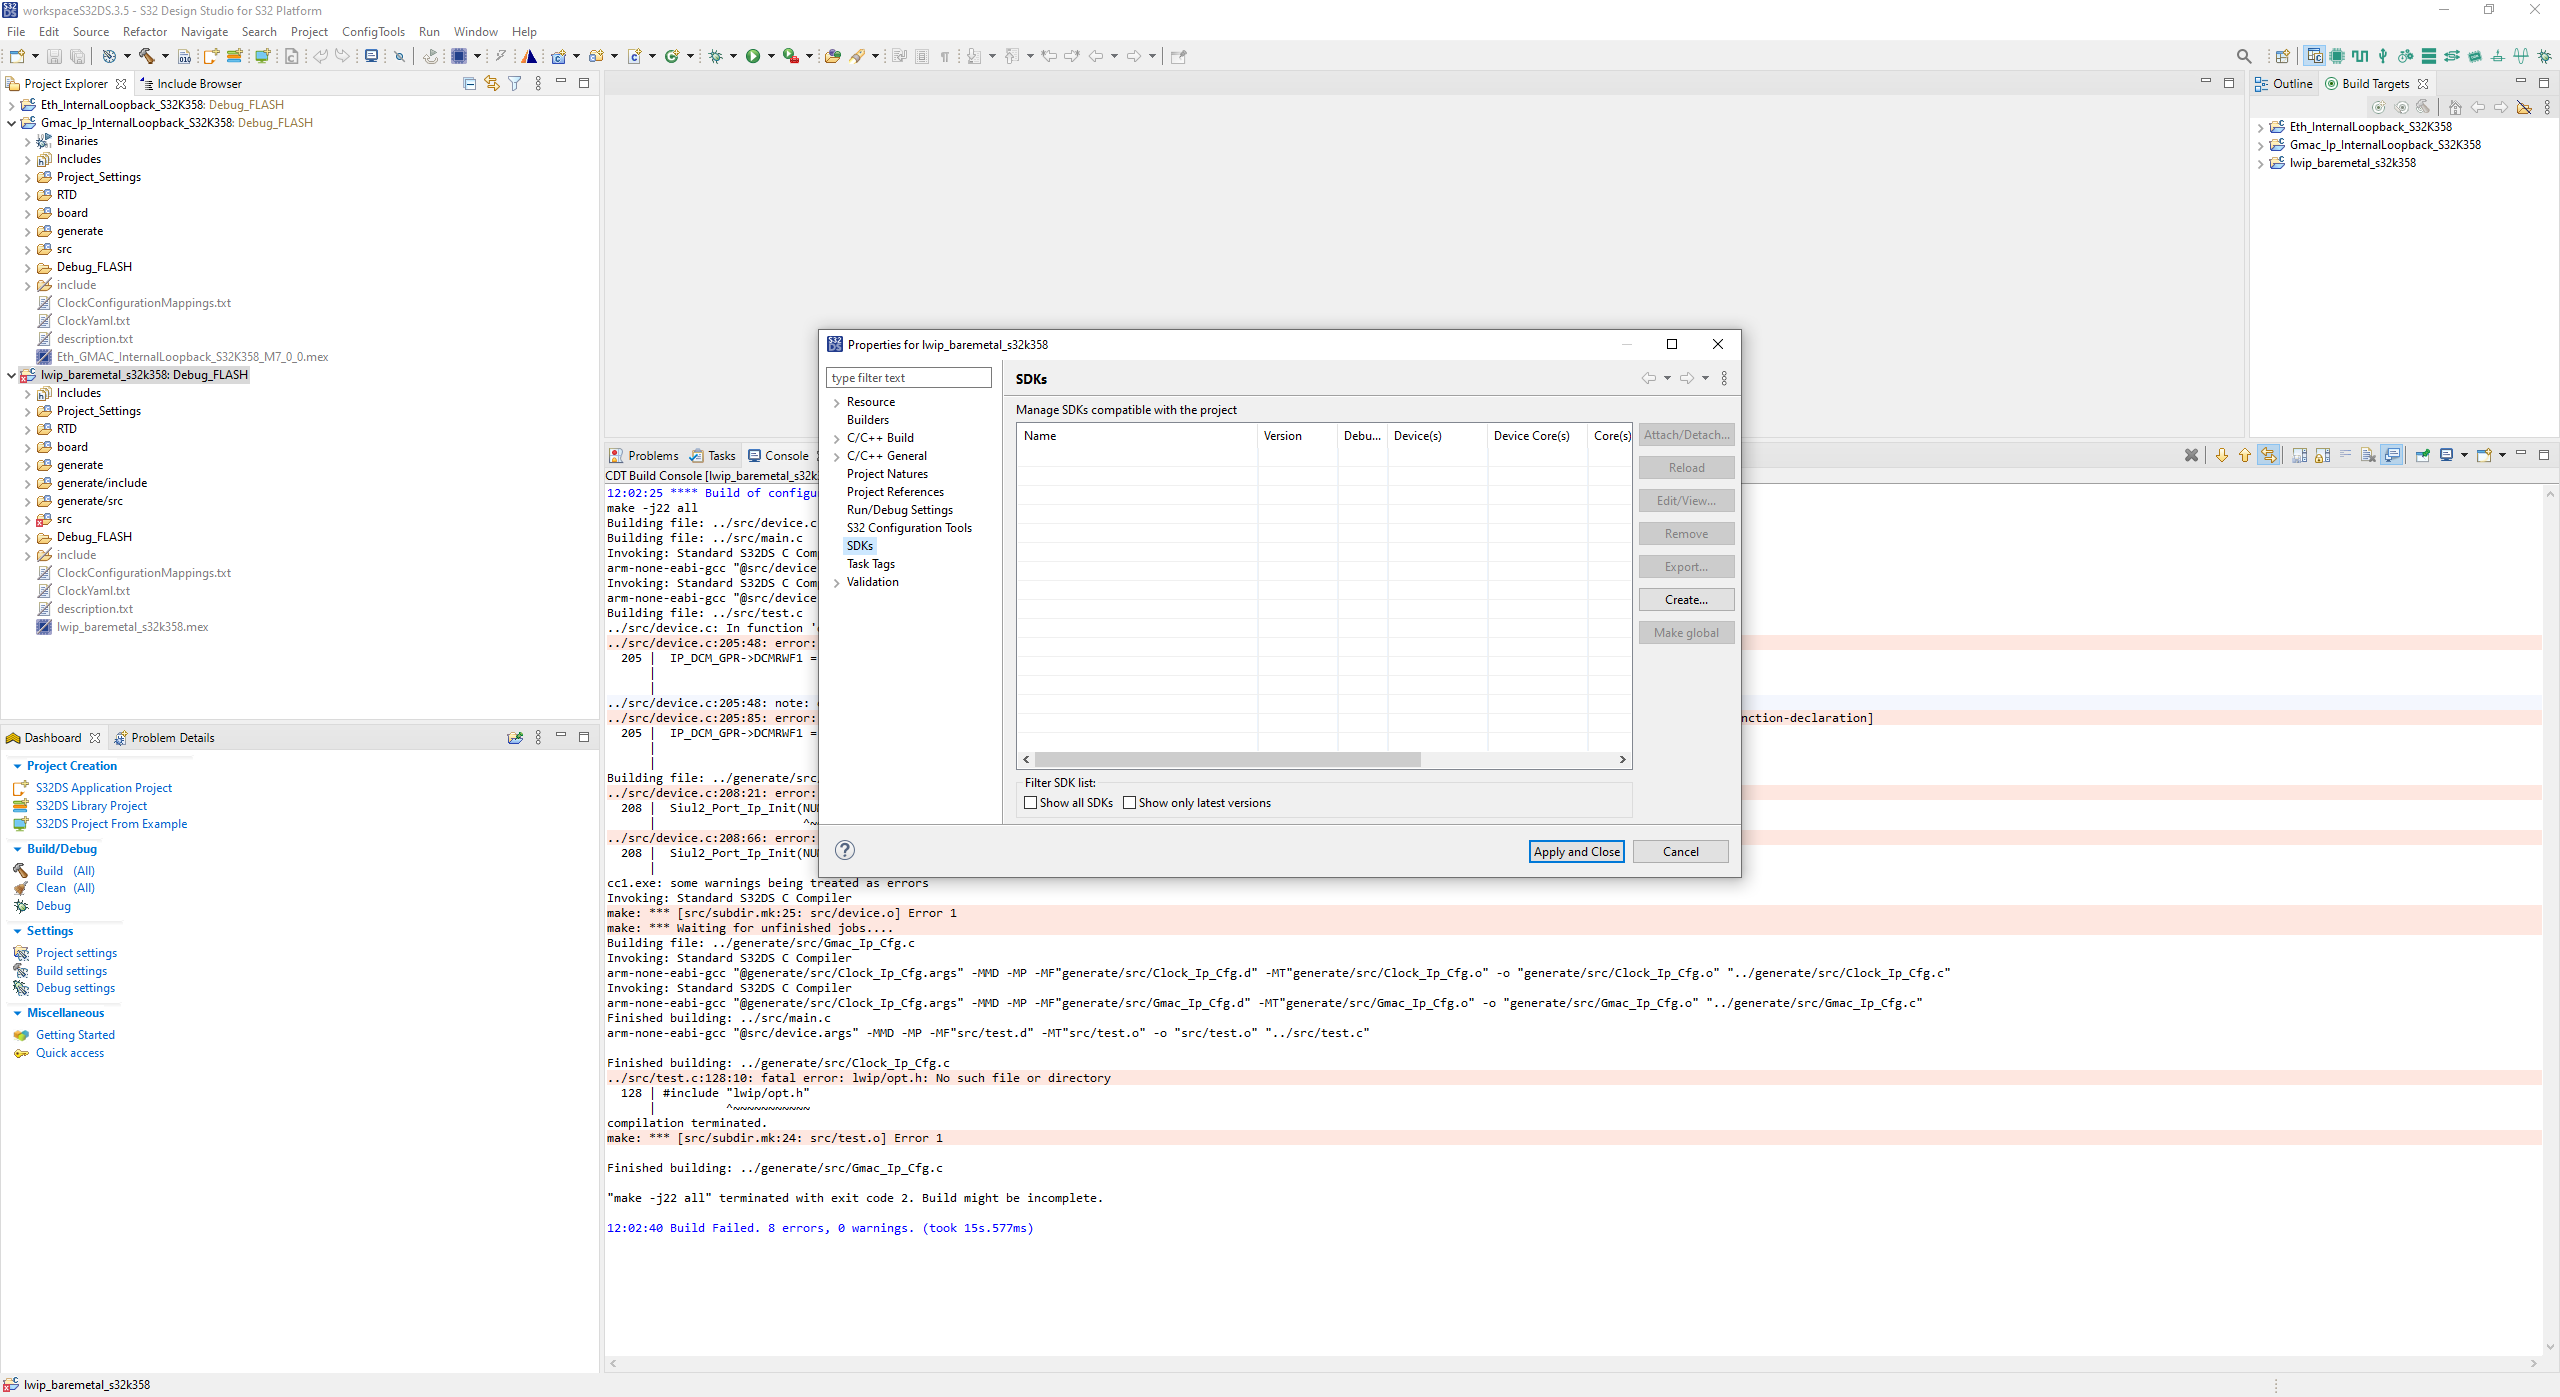Collapse the Project Creation dashboard section
The height and width of the screenshot is (1397, 2560).
tap(17, 766)
